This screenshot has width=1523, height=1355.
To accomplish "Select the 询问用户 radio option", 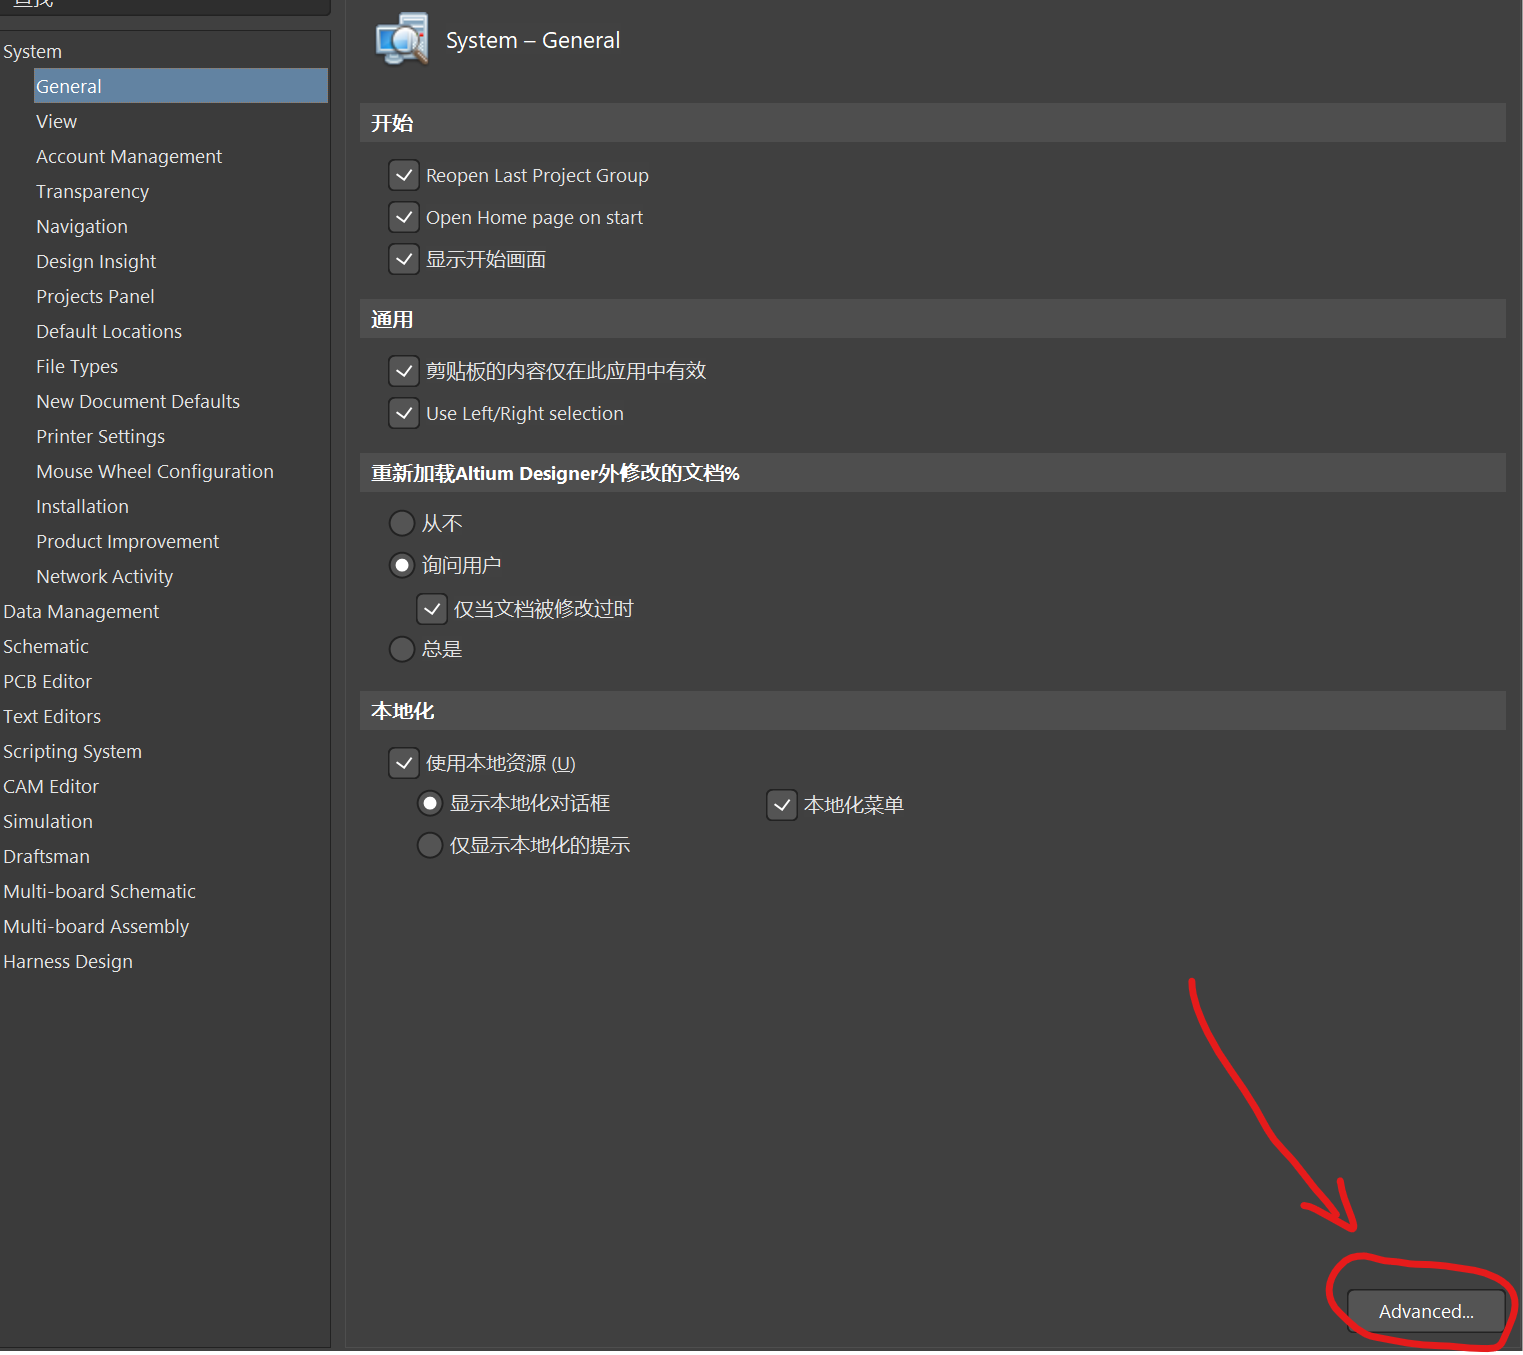I will click(x=402, y=566).
